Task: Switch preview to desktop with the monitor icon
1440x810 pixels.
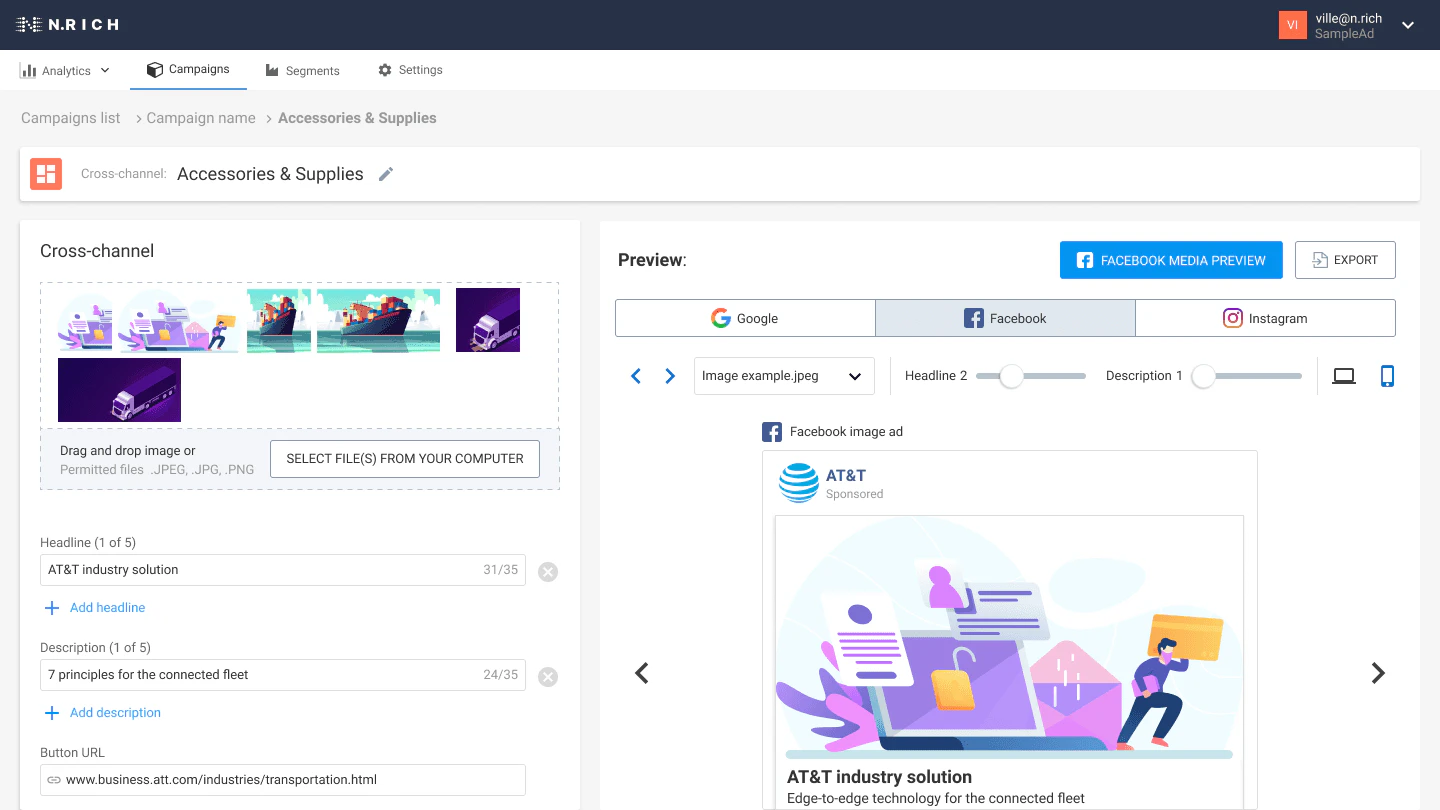Action: pos(1344,375)
